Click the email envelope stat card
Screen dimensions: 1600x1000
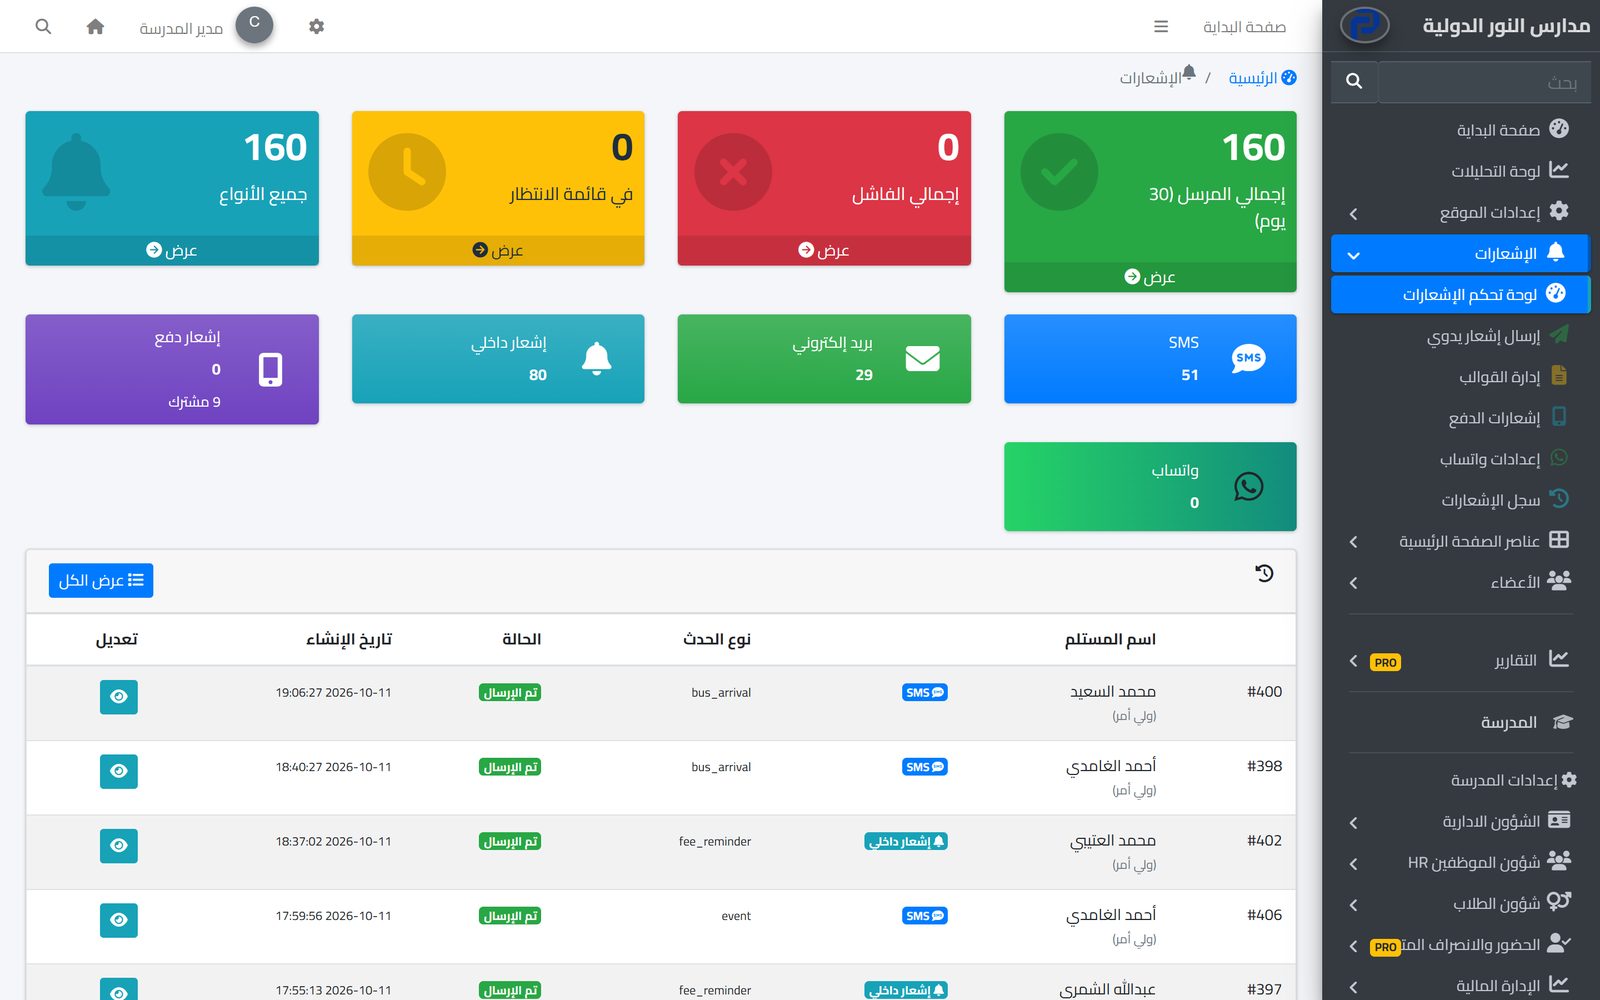pyautogui.click(x=824, y=359)
